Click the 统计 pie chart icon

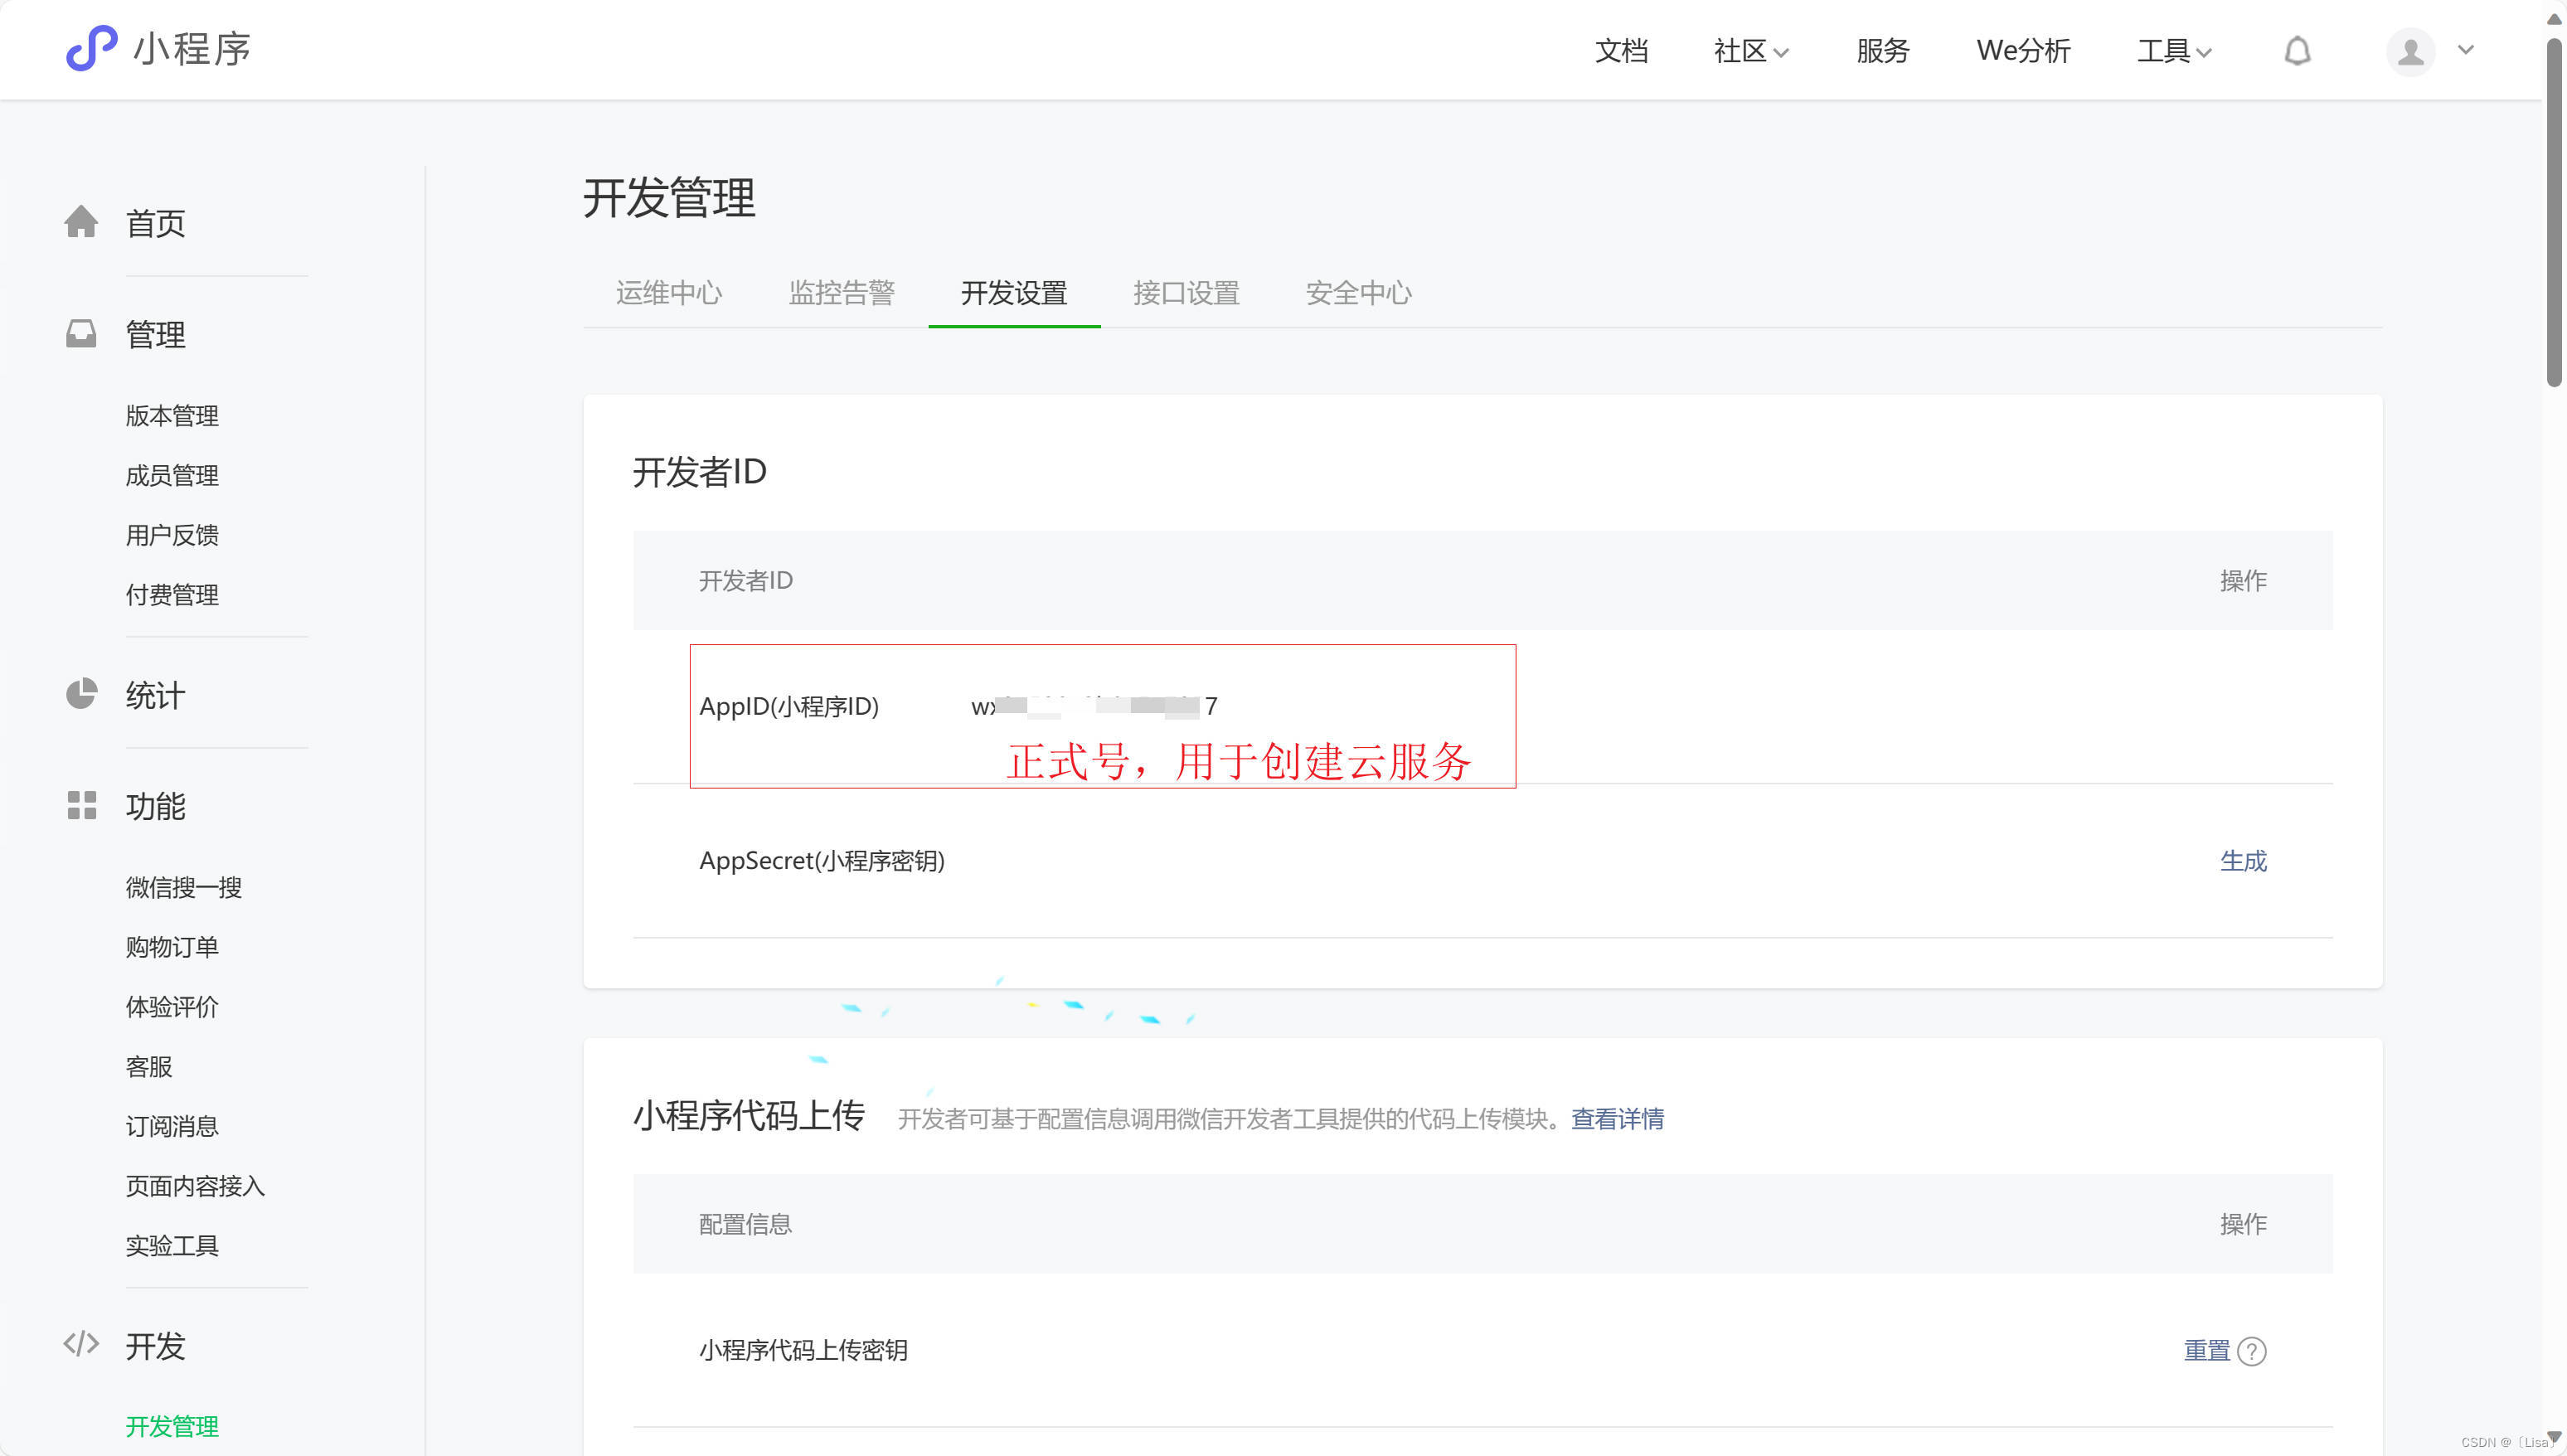[x=81, y=694]
